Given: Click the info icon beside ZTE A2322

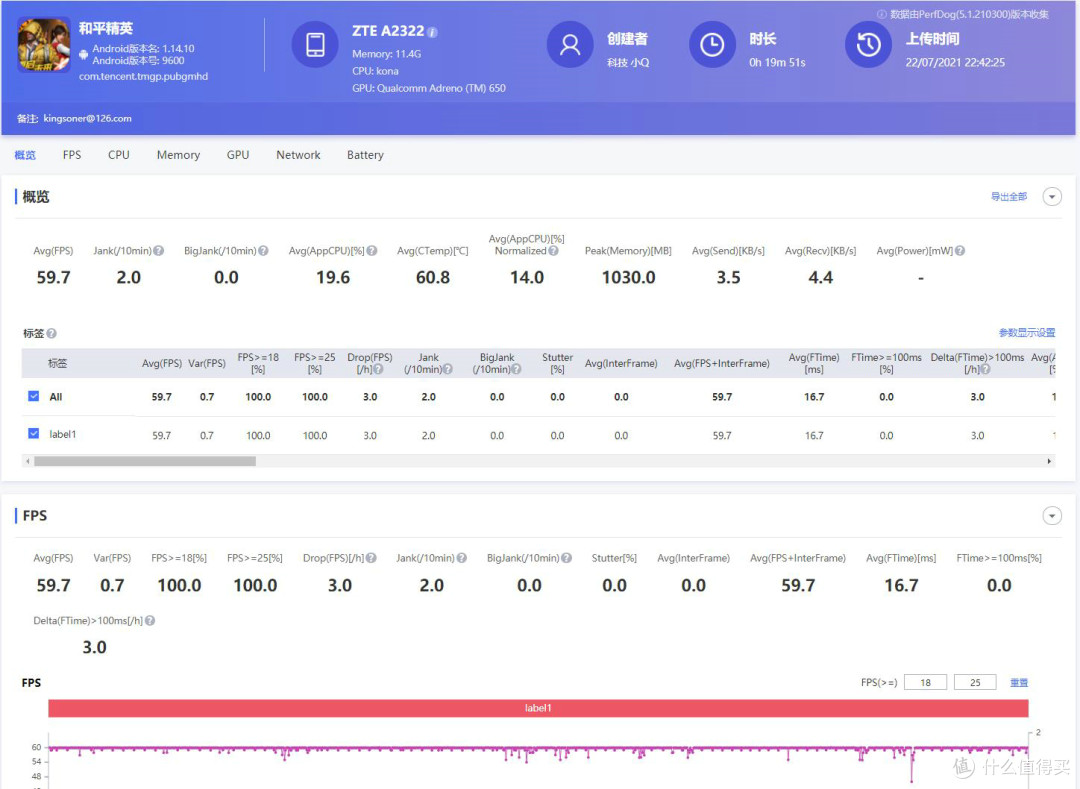Looking at the screenshot, I should pos(433,32).
